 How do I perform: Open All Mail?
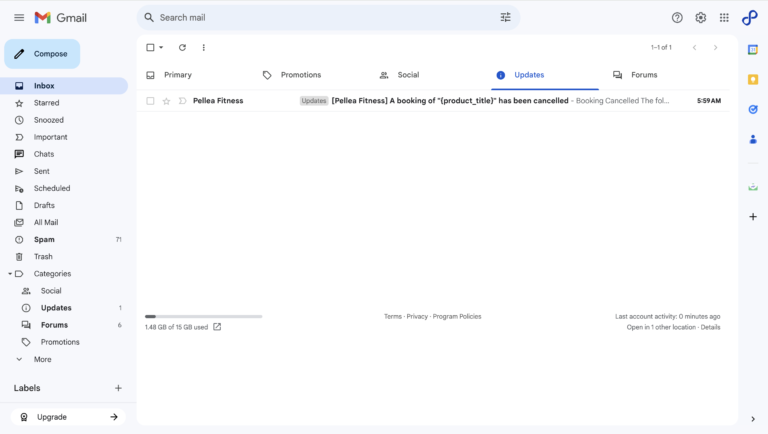[x=64, y=222]
